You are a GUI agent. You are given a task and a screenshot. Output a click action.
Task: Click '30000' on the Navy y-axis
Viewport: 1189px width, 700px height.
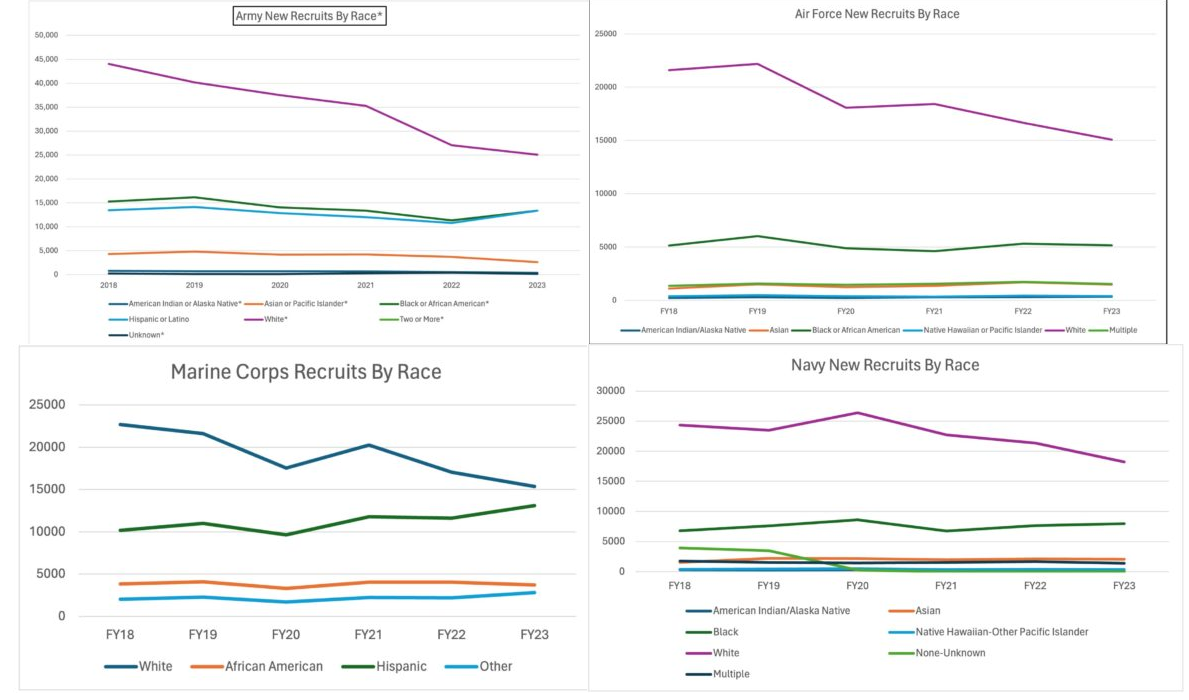pos(610,391)
